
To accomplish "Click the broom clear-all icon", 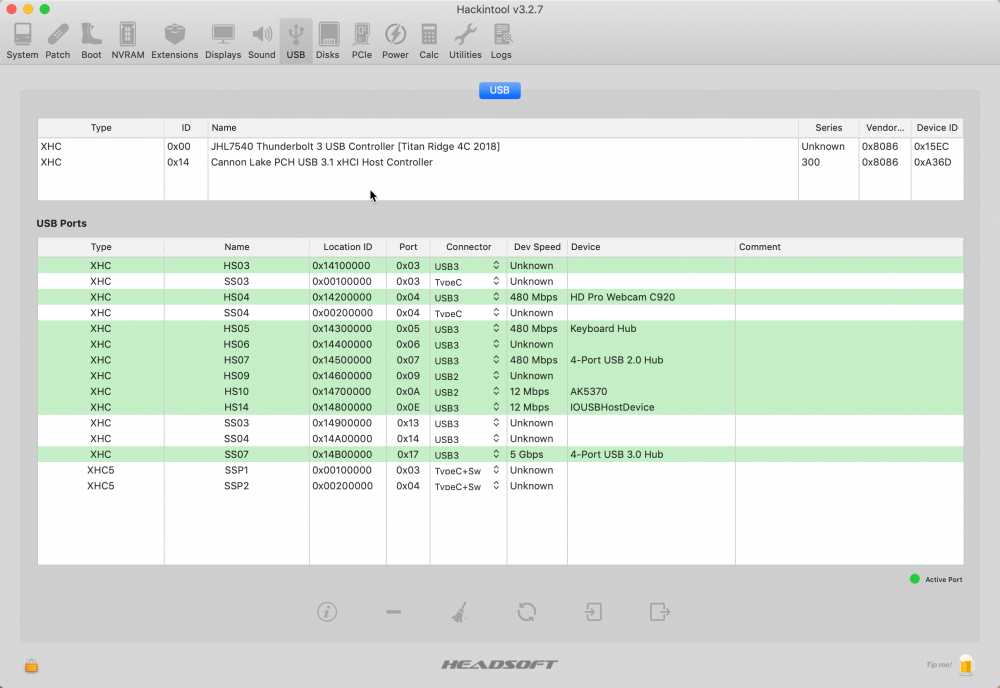I will coord(460,612).
